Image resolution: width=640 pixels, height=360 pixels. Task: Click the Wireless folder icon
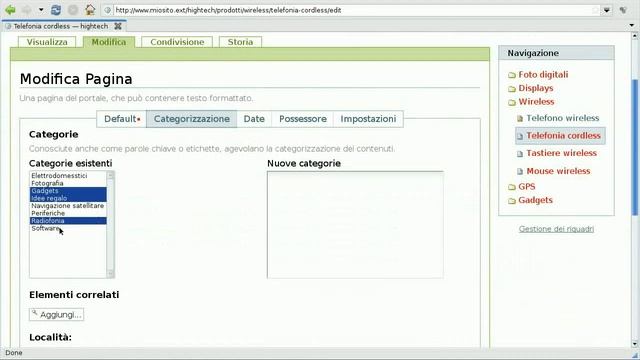[512, 102]
